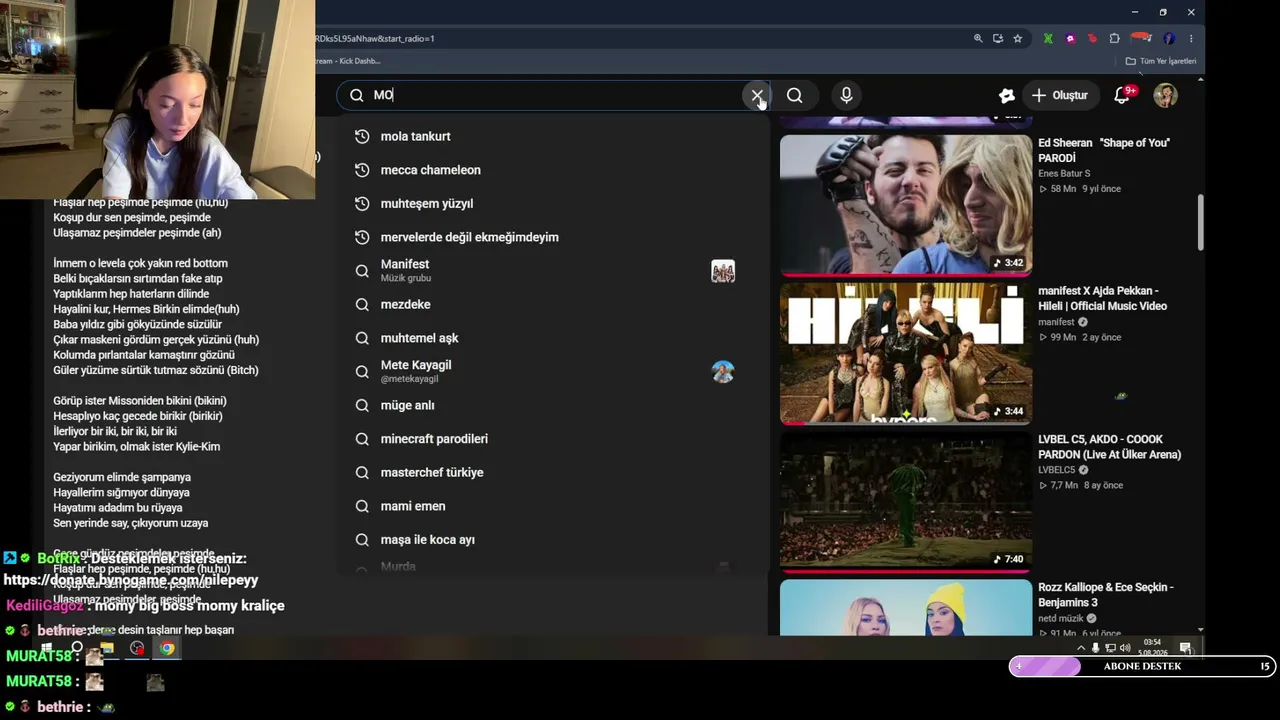Bookmark this page with the star icon
1280x720 pixels.
1017,38
